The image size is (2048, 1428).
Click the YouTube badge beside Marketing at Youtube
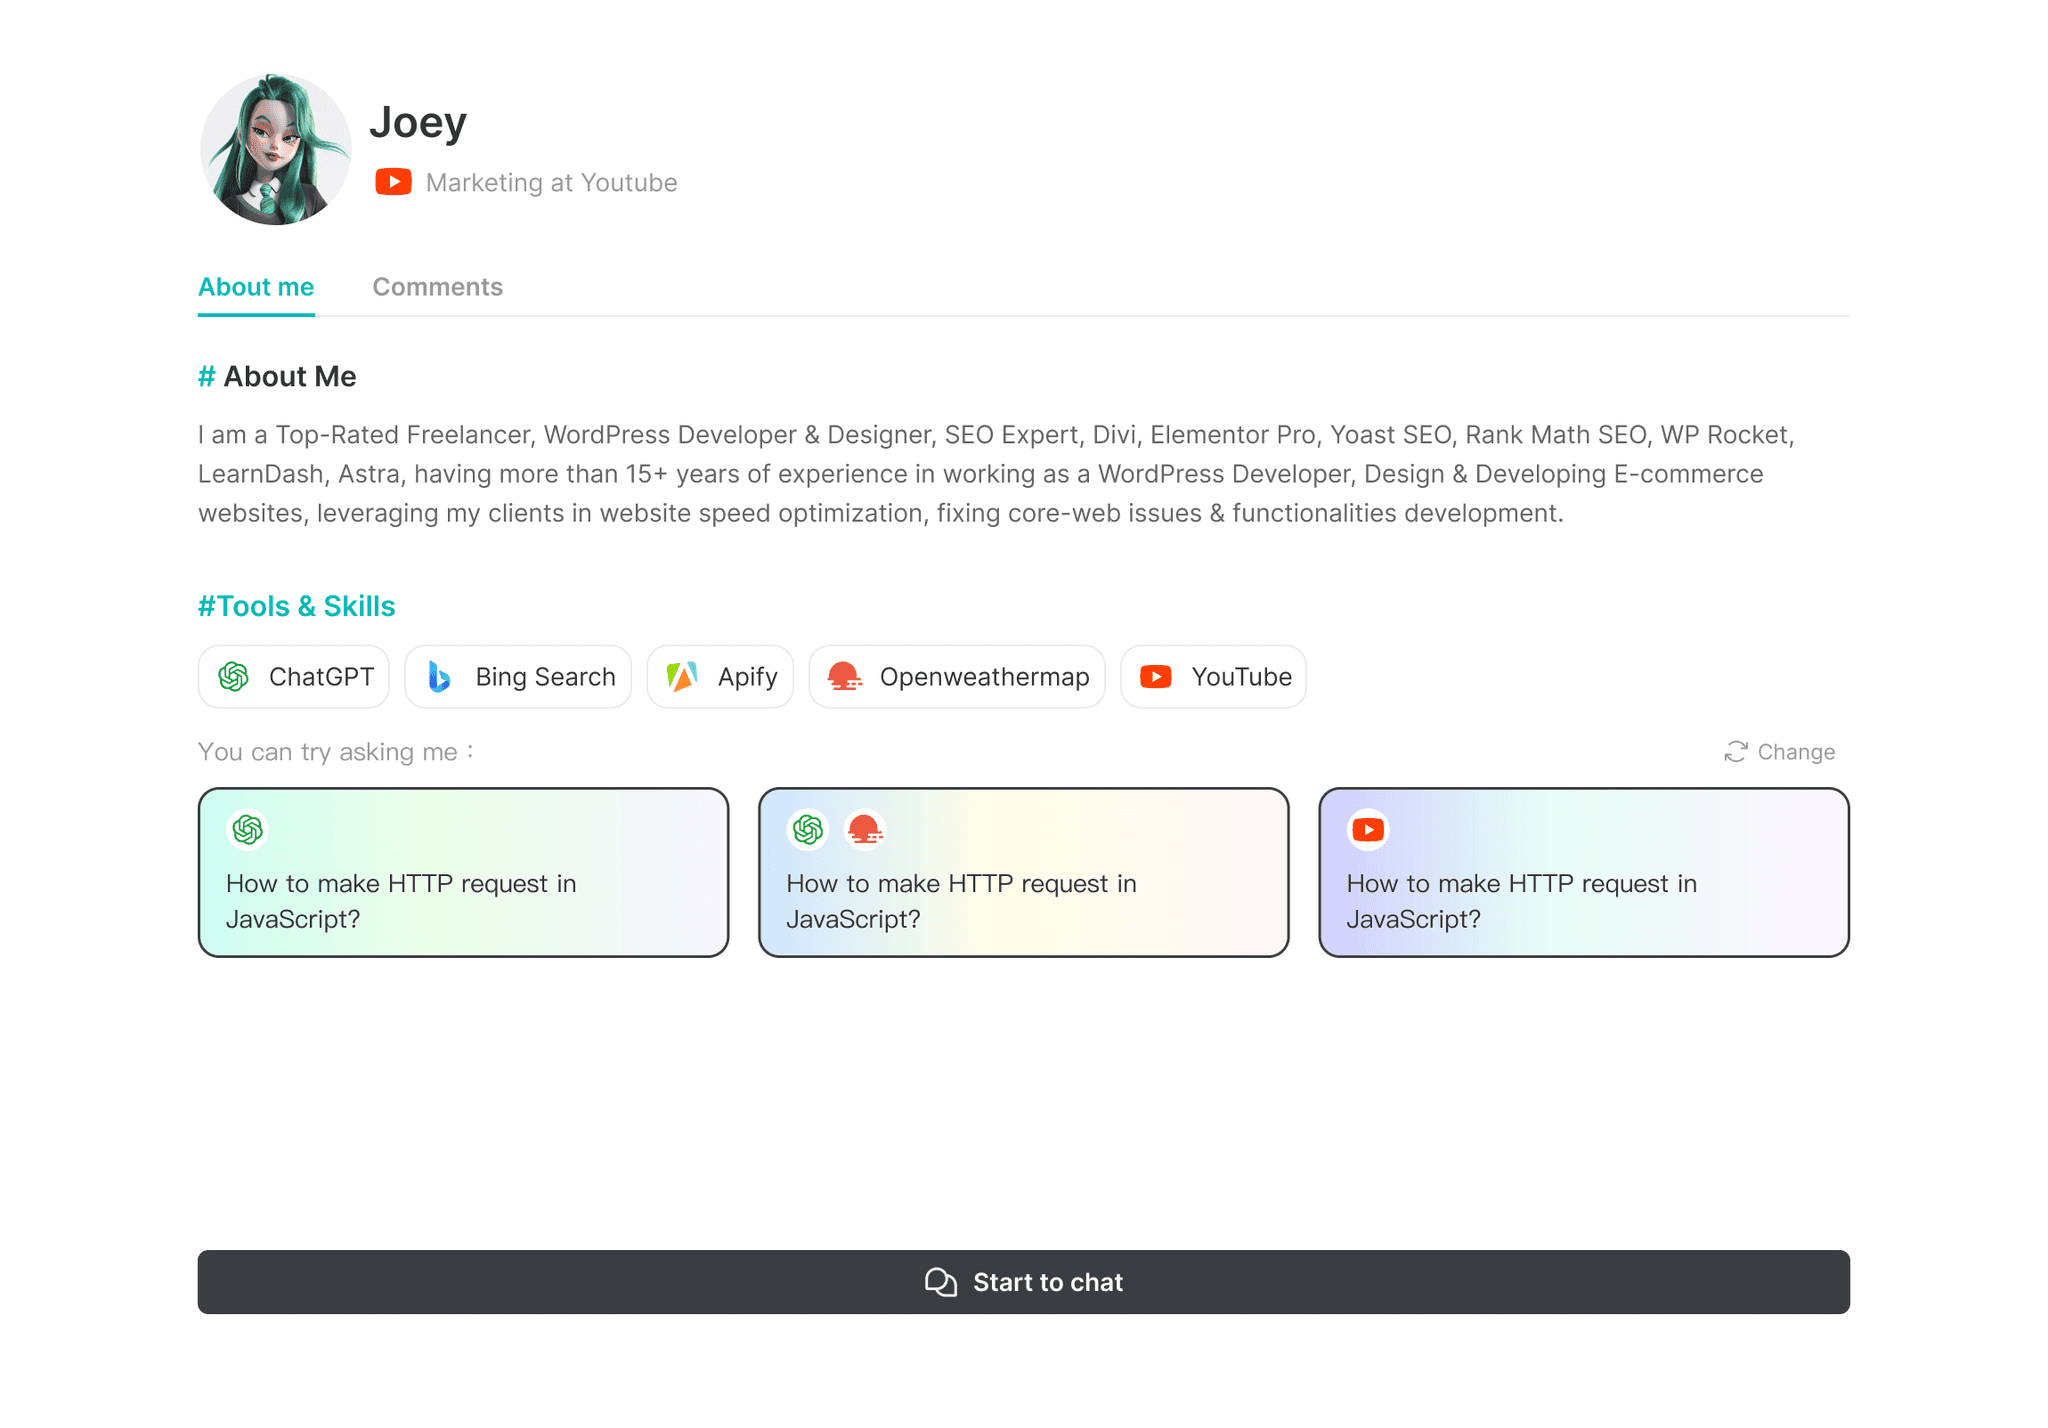393,181
